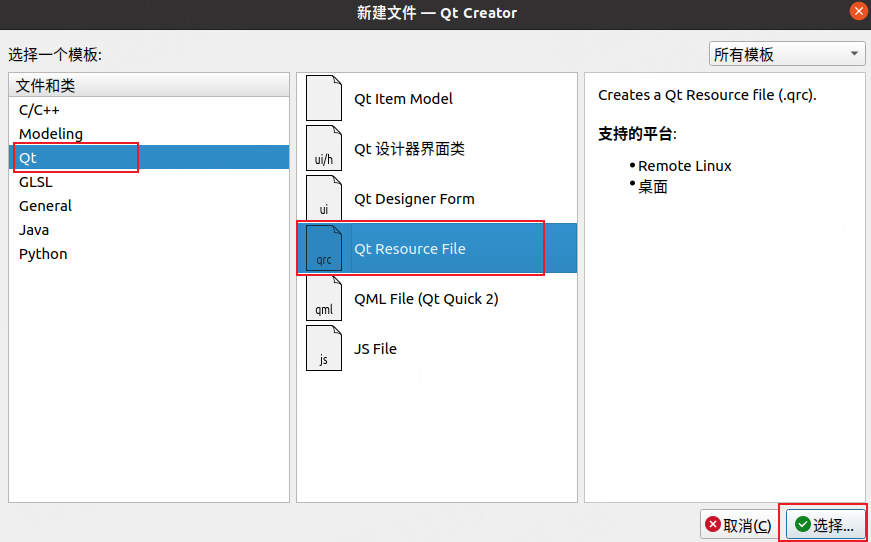This screenshot has height=542, width=871.
Task: Select the General category
Action: pyautogui.click(x=149, y=205)
